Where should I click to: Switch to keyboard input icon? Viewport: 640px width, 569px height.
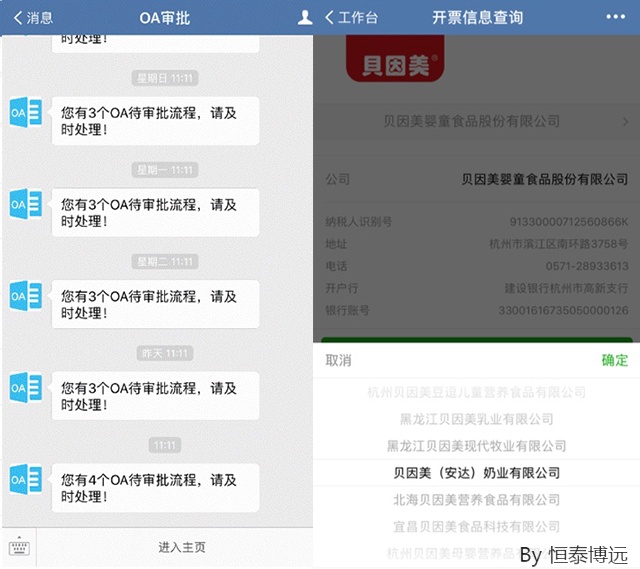19,547
